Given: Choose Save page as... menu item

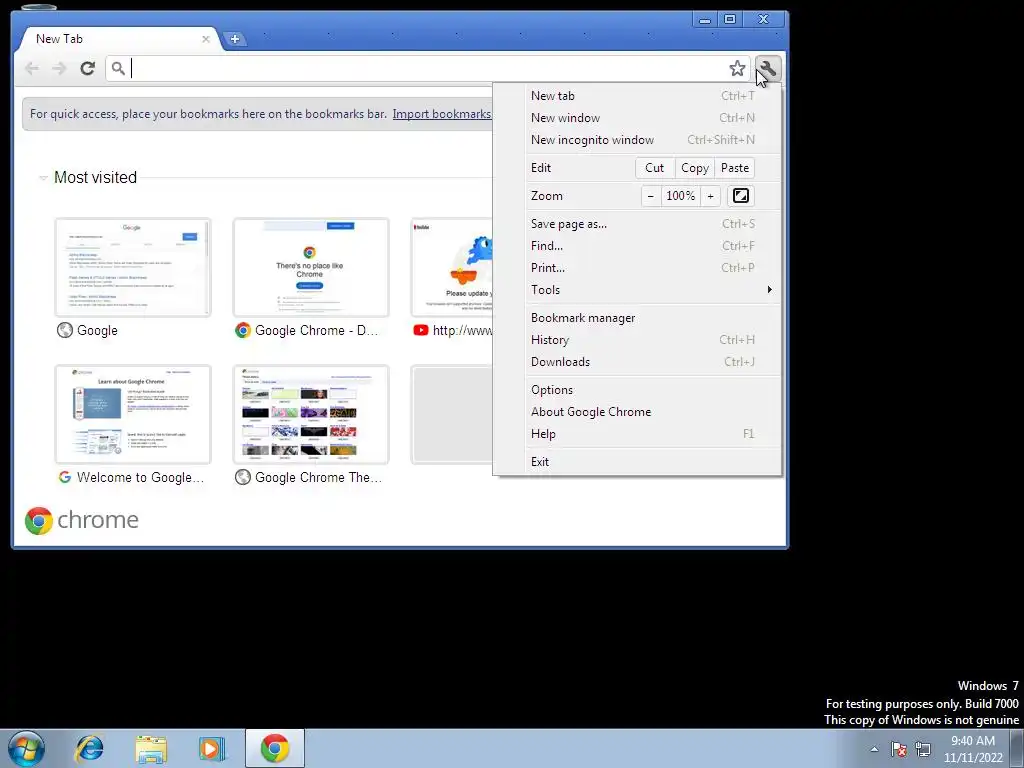Looking at the screenshot, I should pyautogui.click(x=653, y=224).
